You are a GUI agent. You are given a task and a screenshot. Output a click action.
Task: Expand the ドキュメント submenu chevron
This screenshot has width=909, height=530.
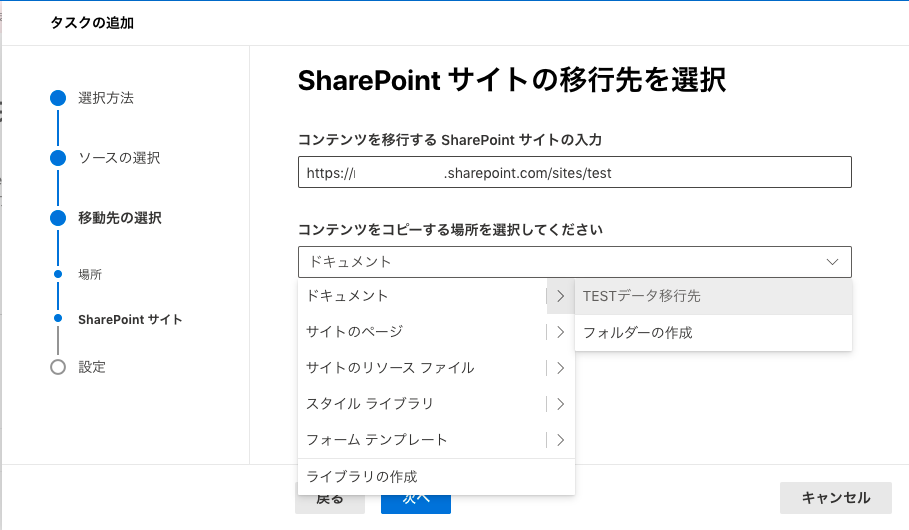click(x=560, y=296)
